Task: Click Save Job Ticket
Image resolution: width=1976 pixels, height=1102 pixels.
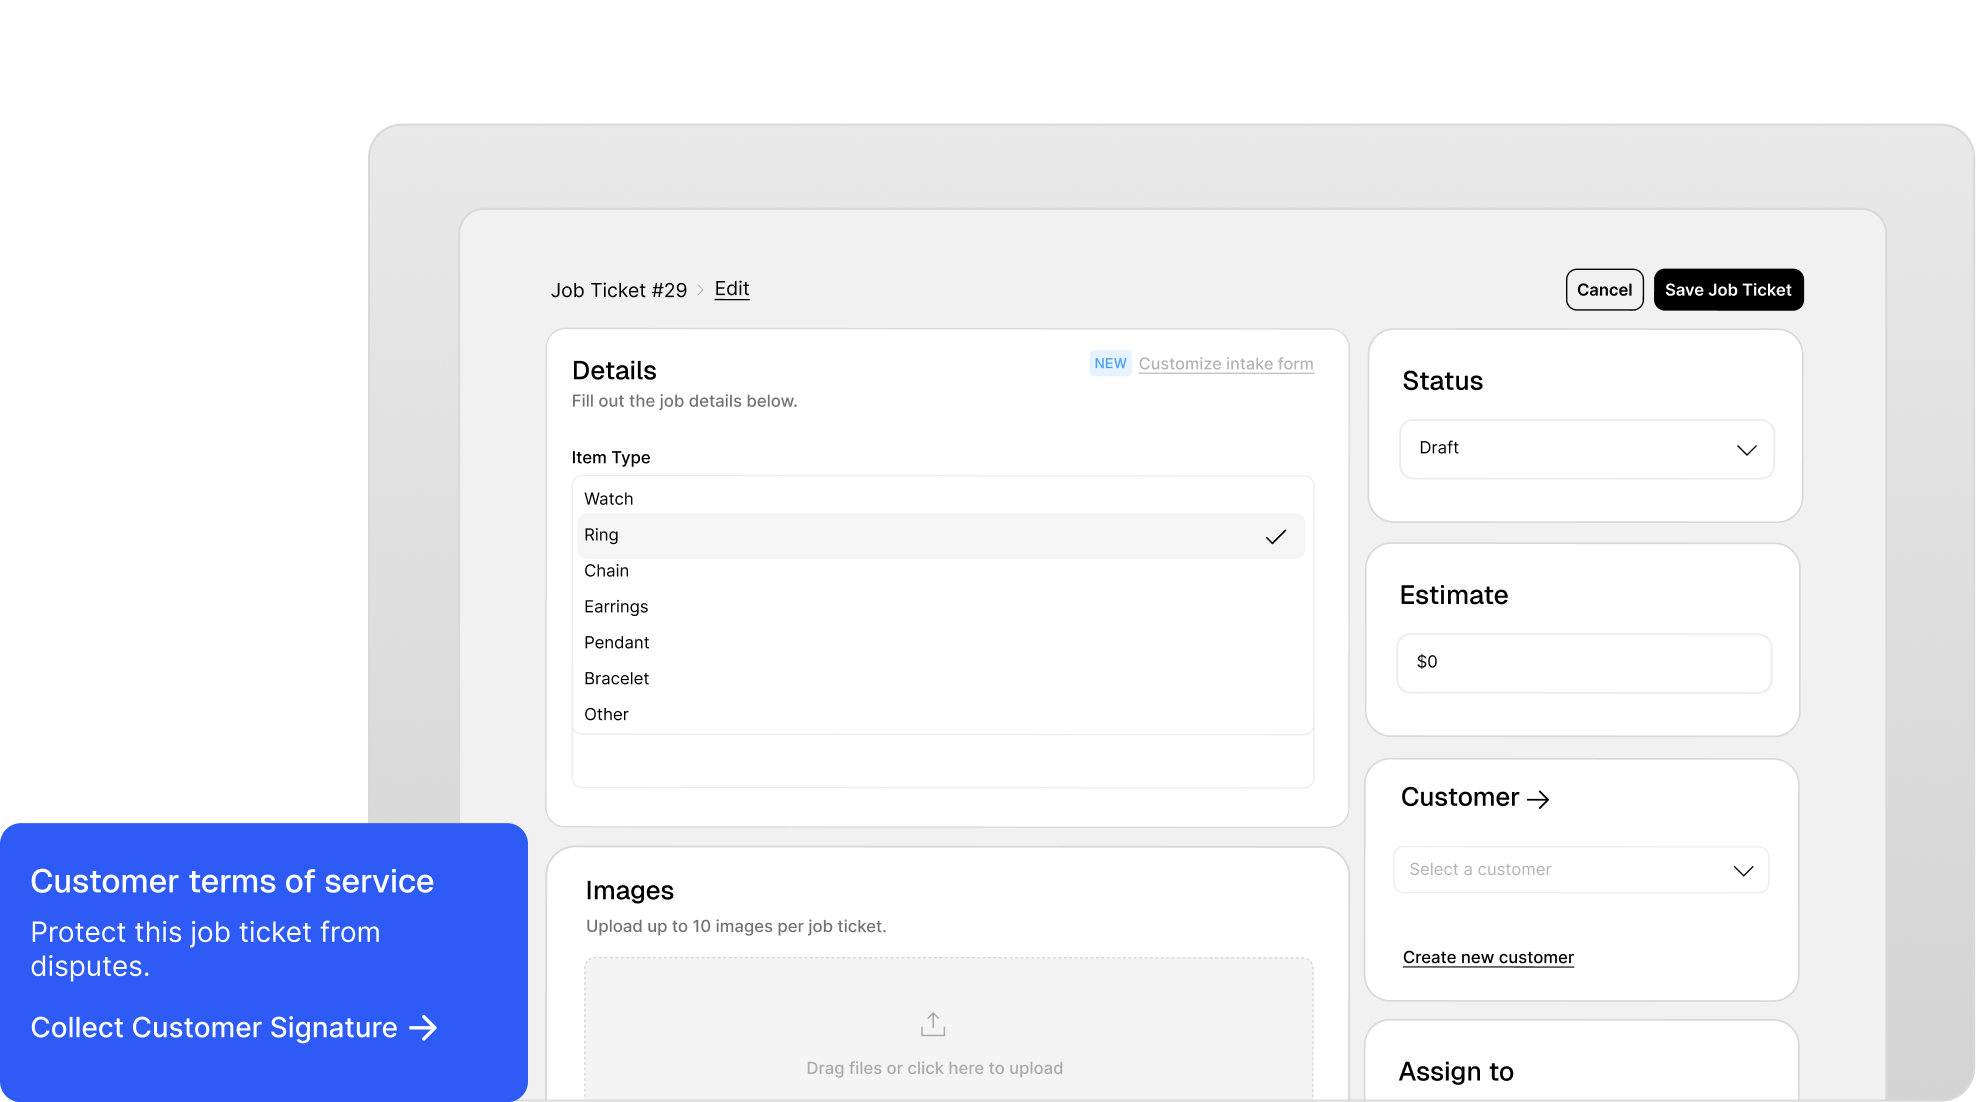Action: pos(1728,290)
